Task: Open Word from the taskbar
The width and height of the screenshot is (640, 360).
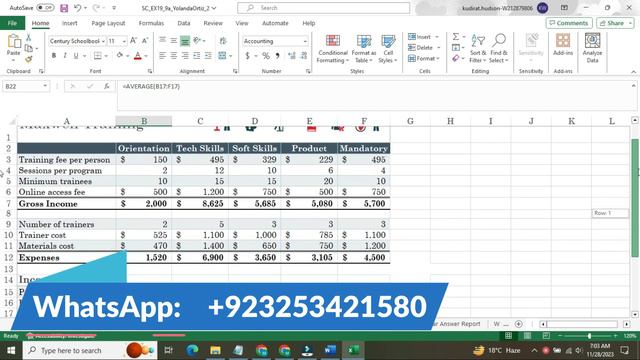Action: coord(330,350)
